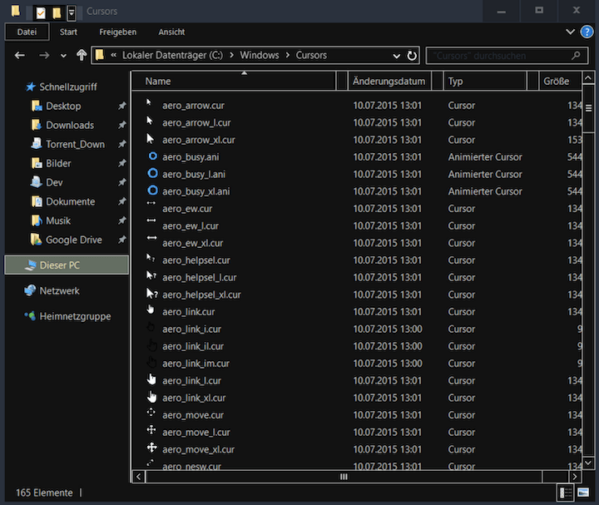Select the file aero_link_i.cur
599x505 pixels.
click(191, 329)
